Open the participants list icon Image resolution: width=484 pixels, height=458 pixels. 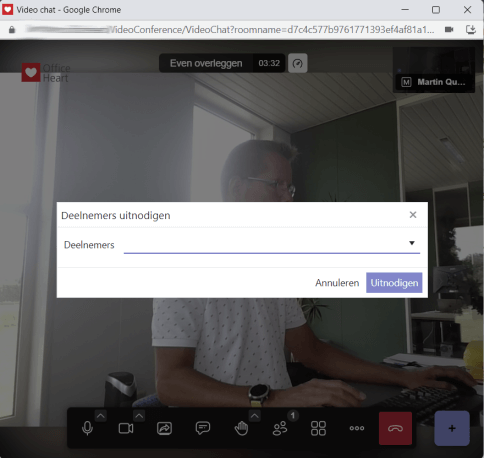click(280, 429)
